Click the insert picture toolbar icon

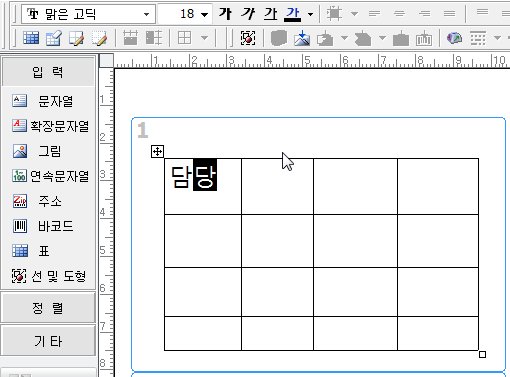coord(302,38)
